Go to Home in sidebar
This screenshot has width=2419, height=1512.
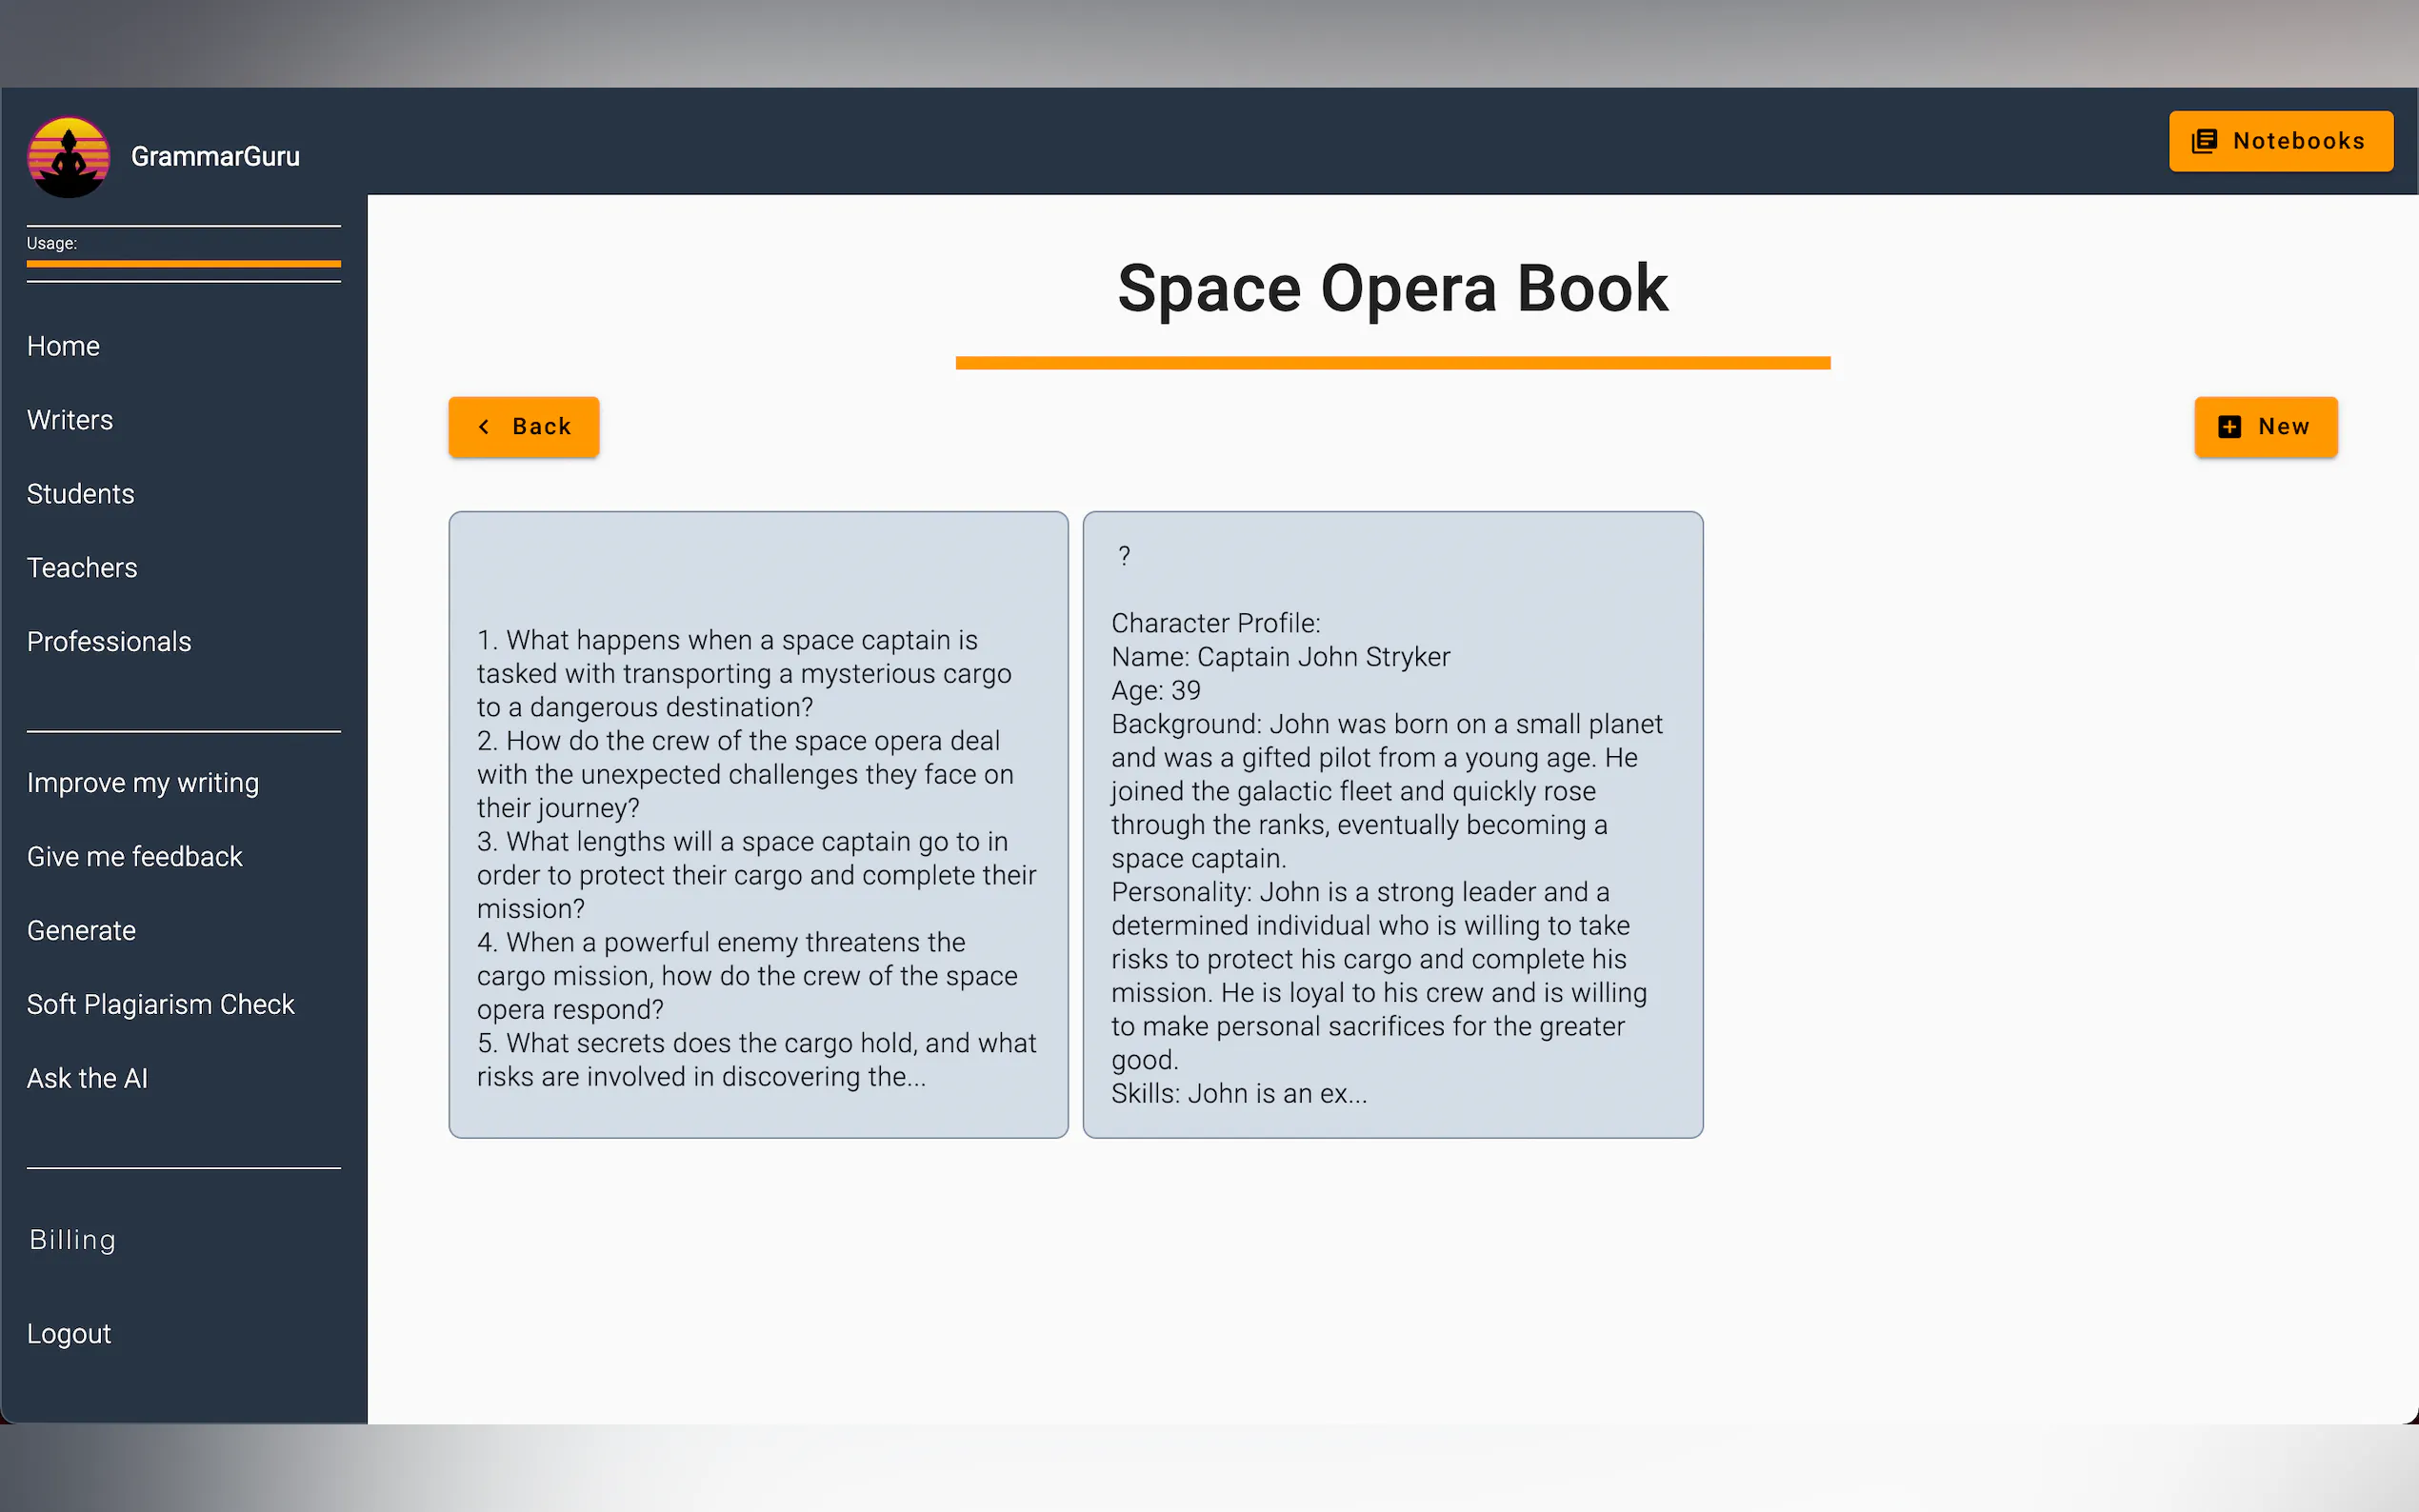tap(63, 346)
